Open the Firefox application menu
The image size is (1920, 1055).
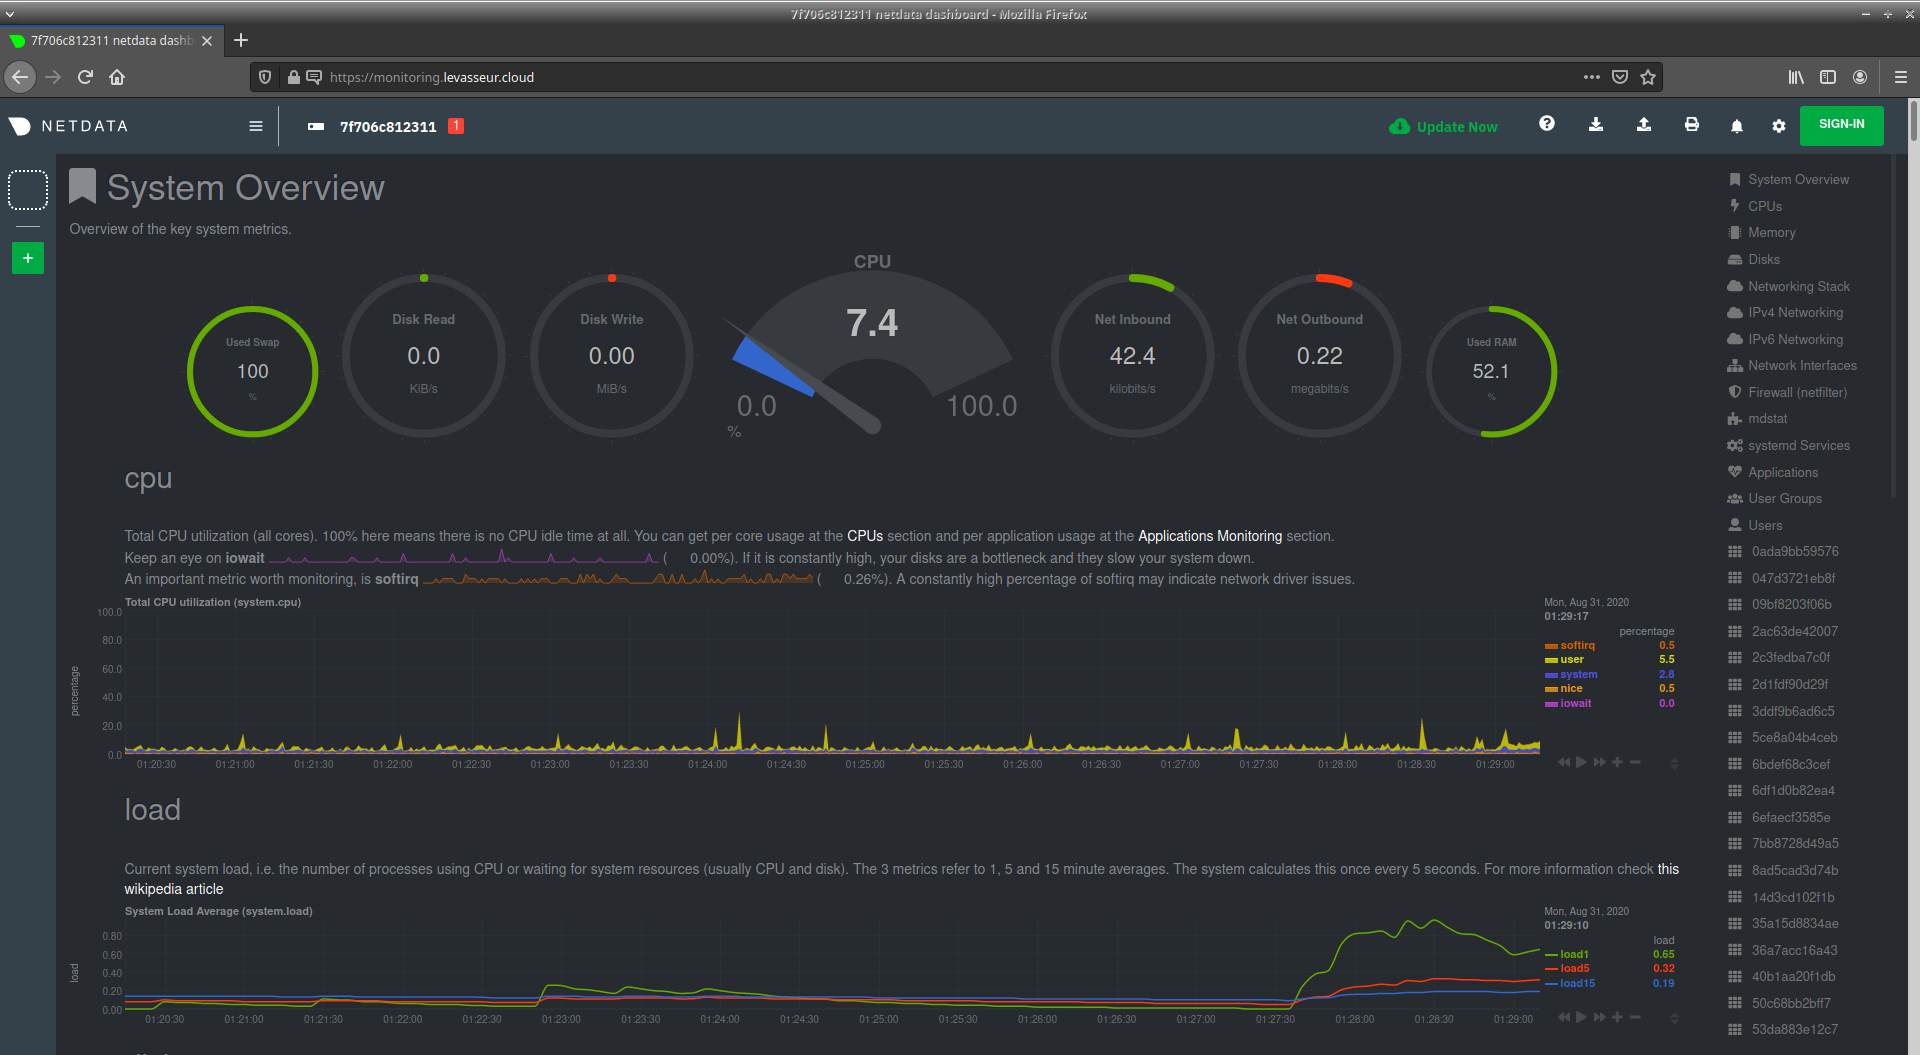pyautogui.click(x=1899, y=77)
